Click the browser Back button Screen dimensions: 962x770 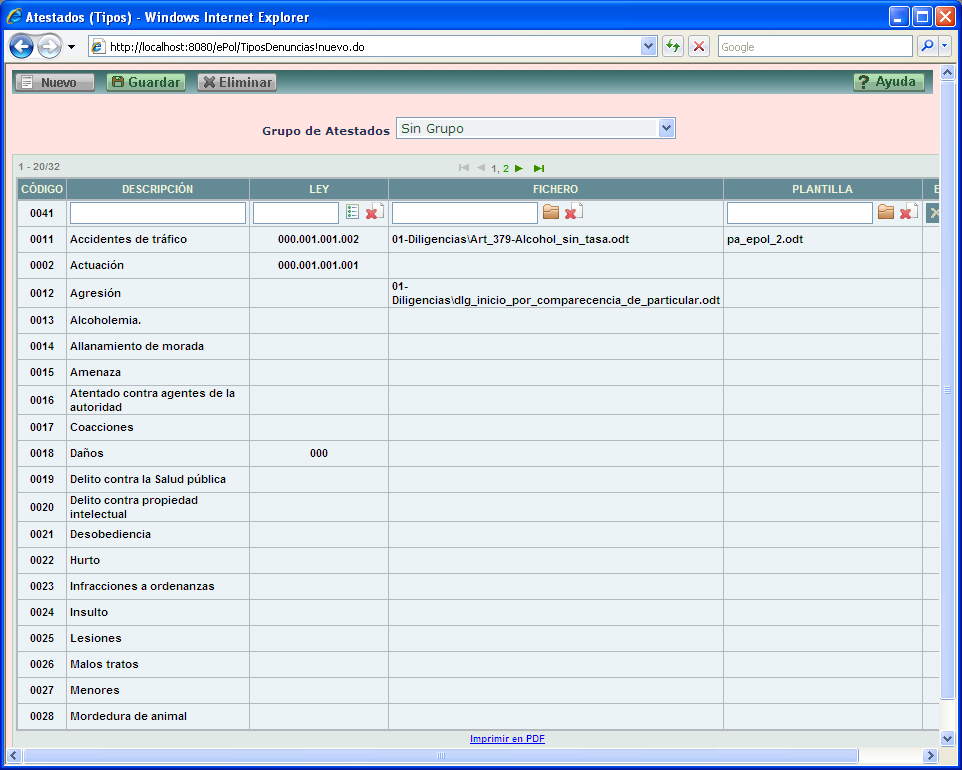coord(22,47)
